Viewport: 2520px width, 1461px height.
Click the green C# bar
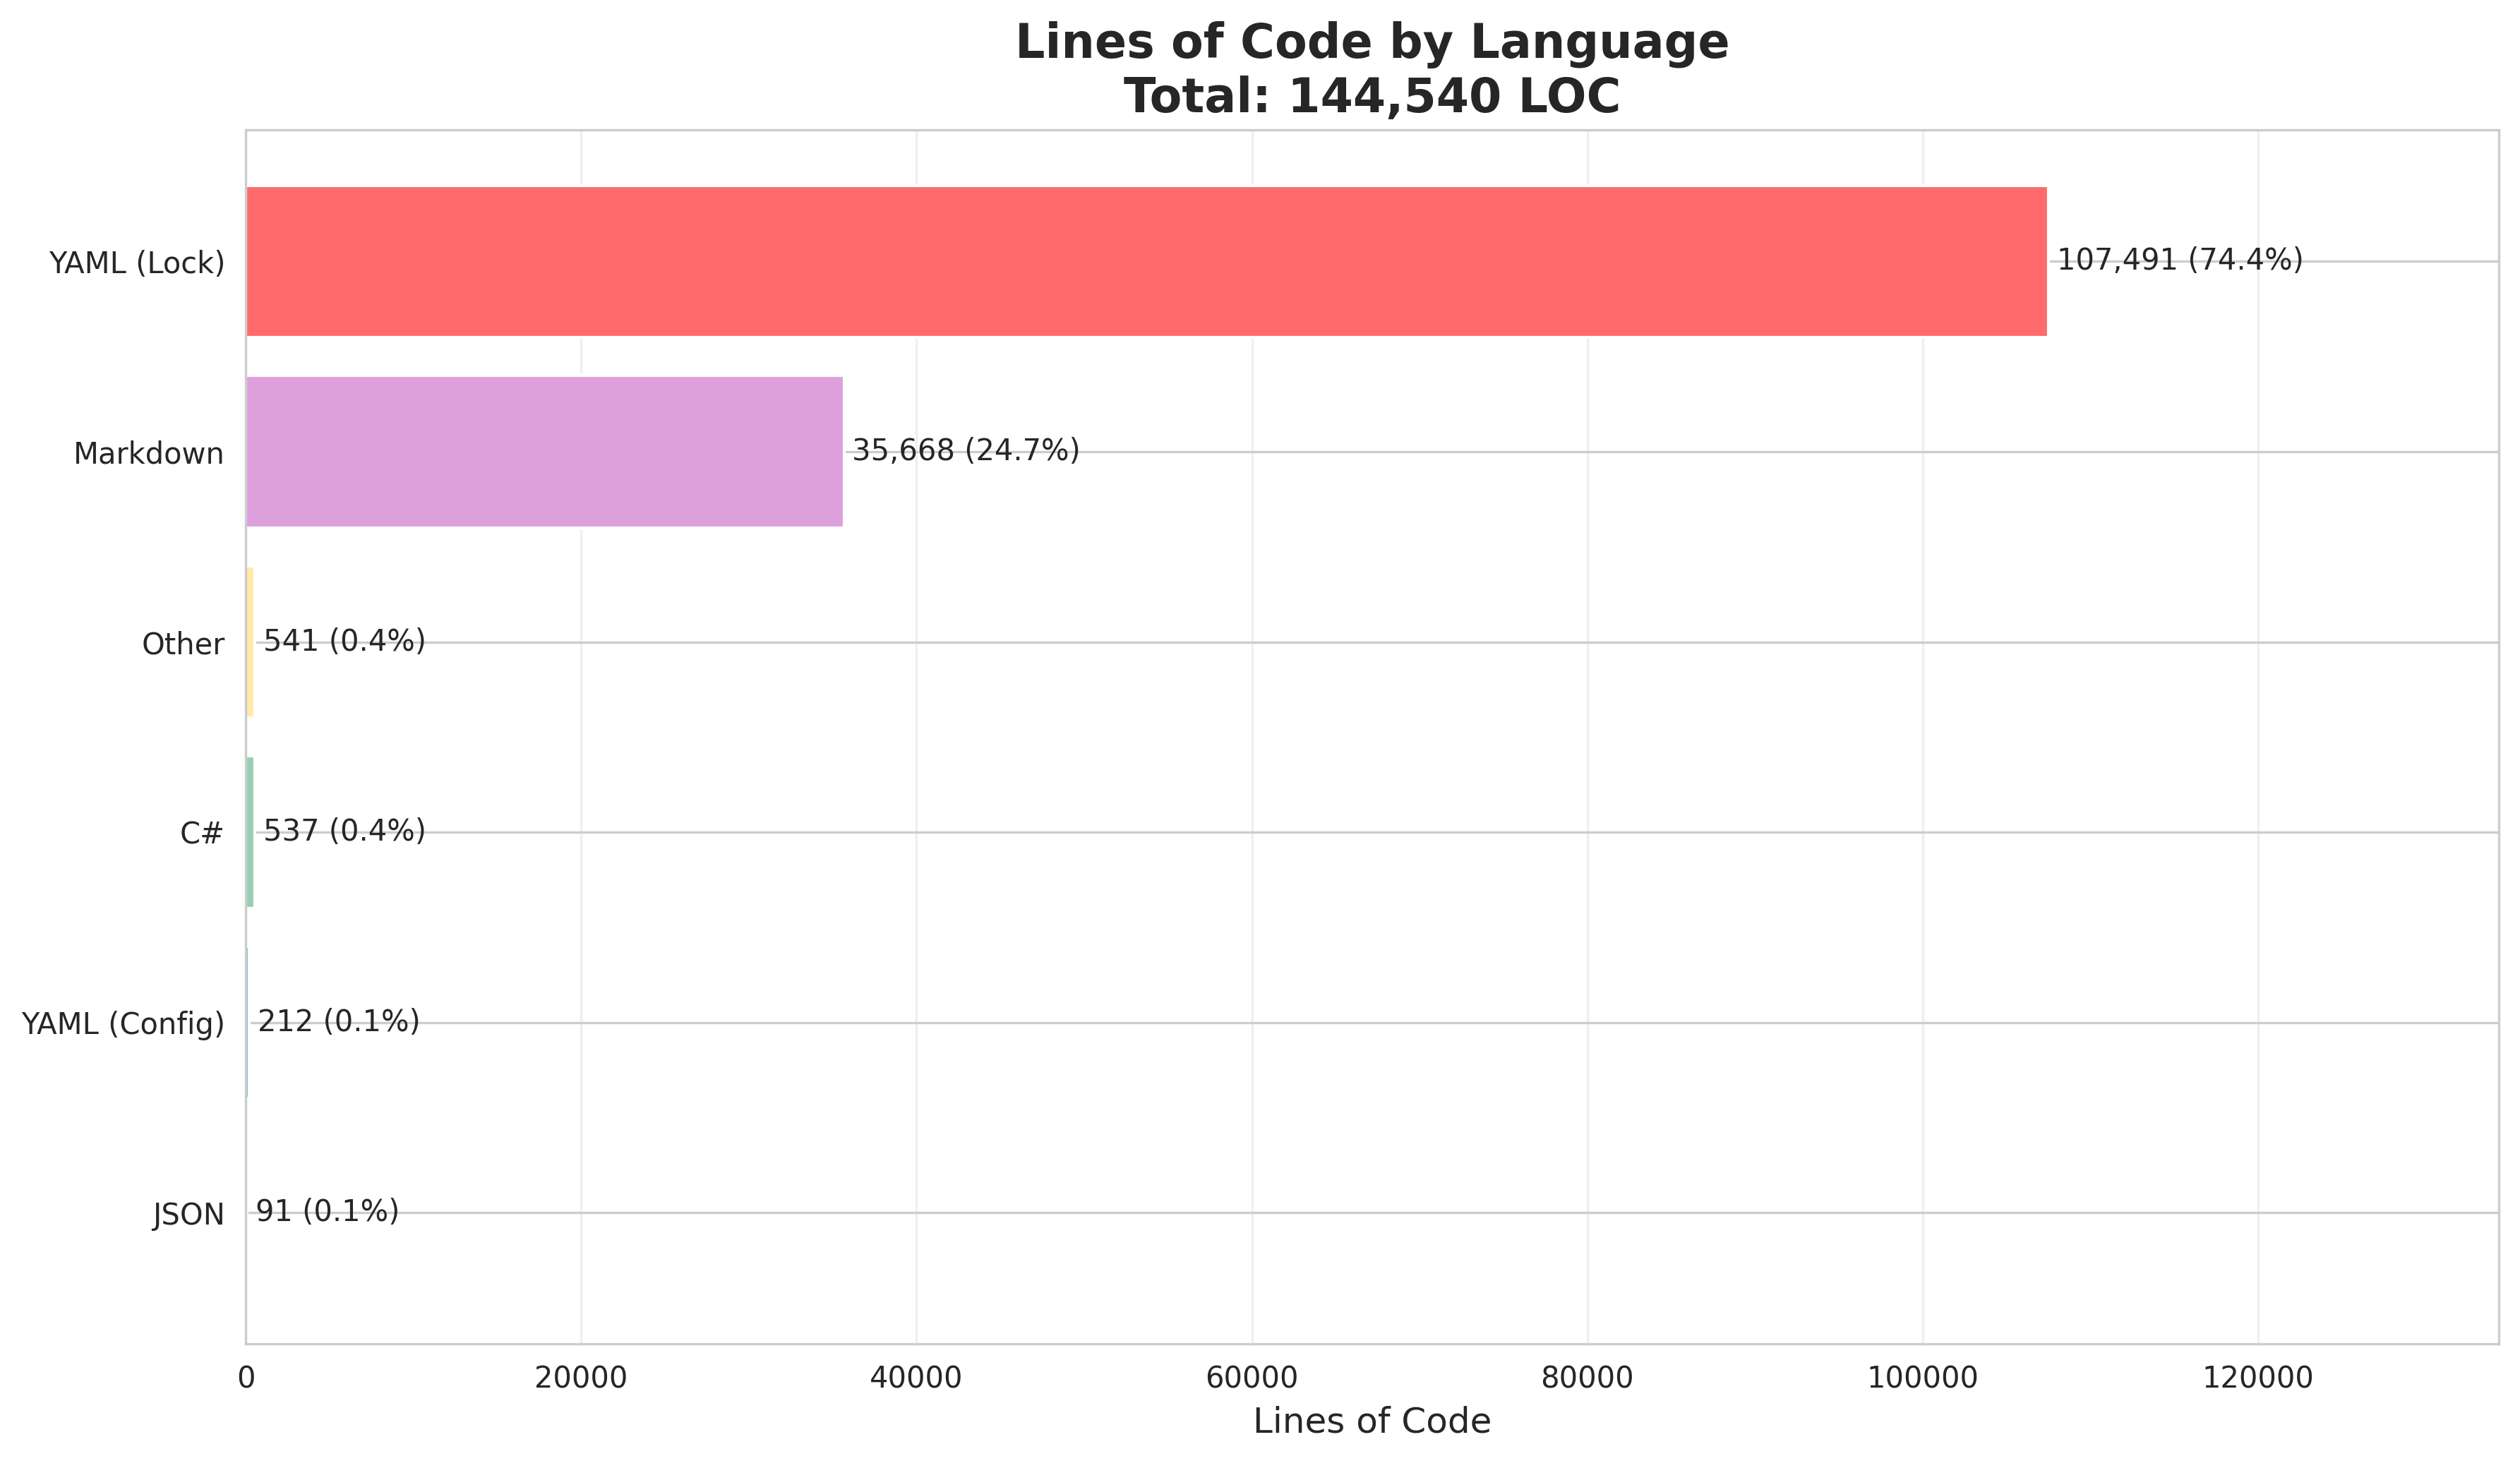[x=250, y=832]
